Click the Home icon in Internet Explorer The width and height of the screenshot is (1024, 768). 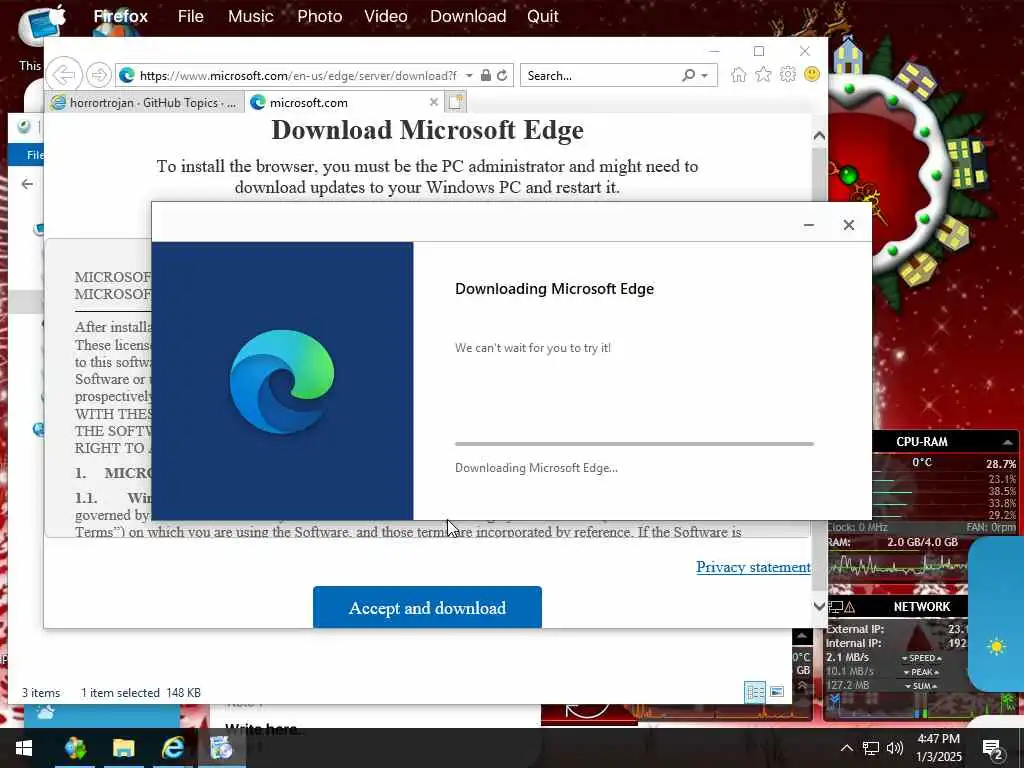739,74
